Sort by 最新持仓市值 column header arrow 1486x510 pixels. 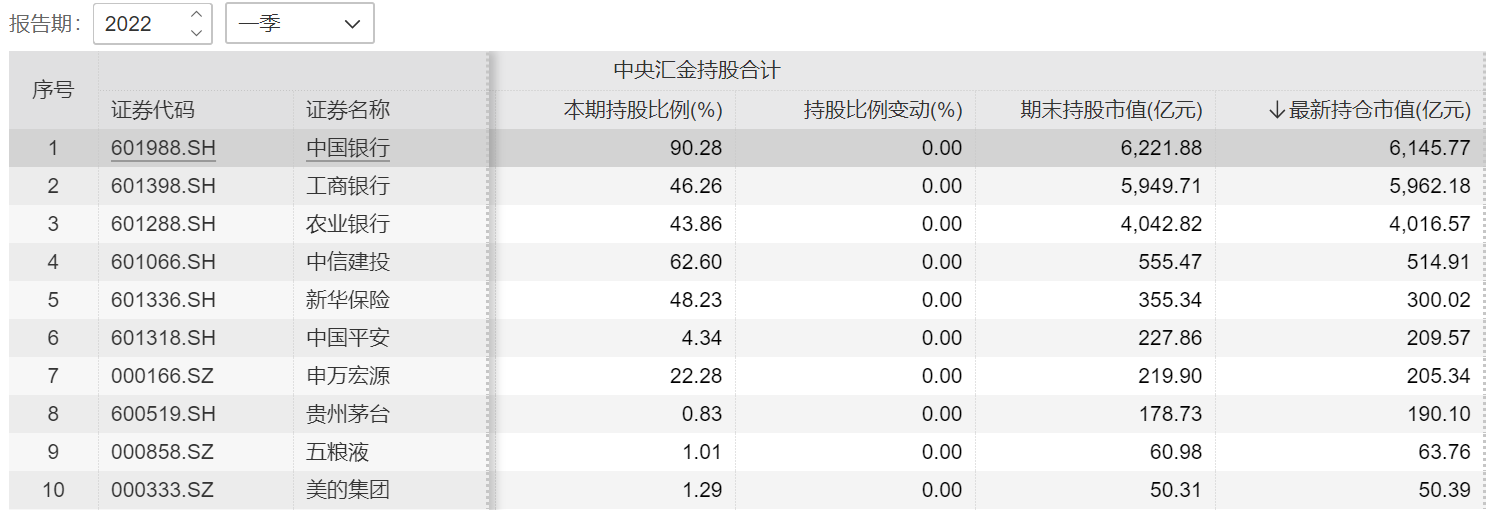[x=1275, y=110]
